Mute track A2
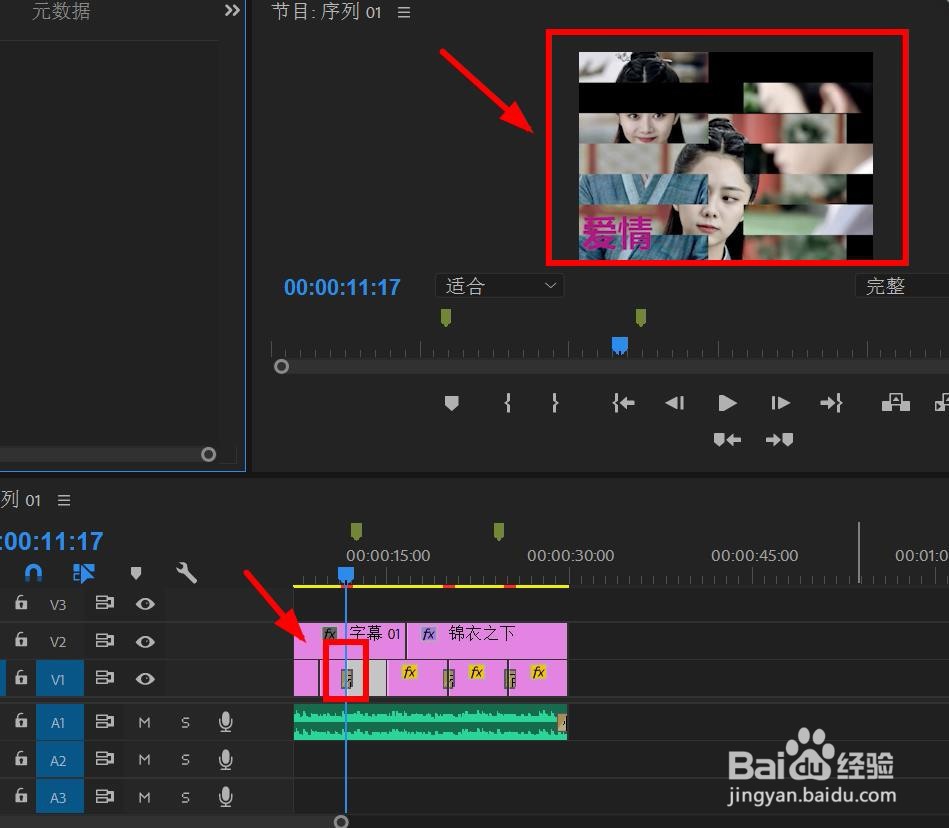949x828 pixels. [144, 760]
